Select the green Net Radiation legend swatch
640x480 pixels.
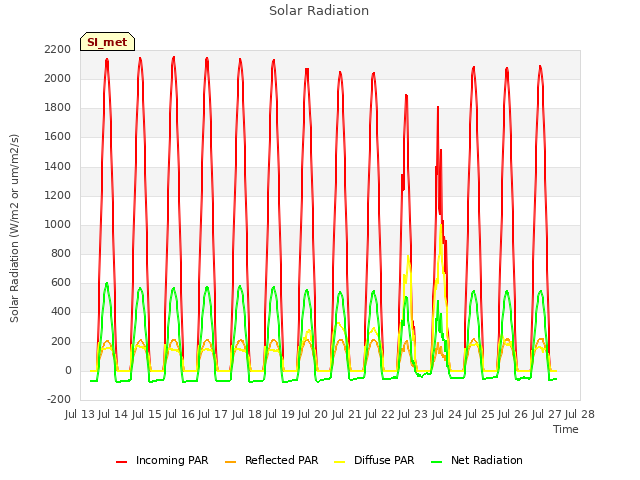point(437,462)
